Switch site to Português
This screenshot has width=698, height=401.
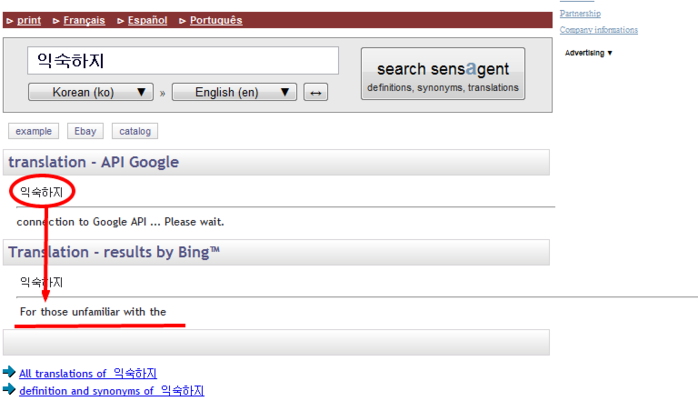tap(216, 20)
